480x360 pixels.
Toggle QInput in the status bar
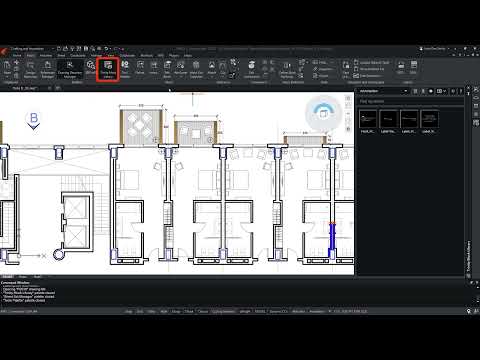203,311
